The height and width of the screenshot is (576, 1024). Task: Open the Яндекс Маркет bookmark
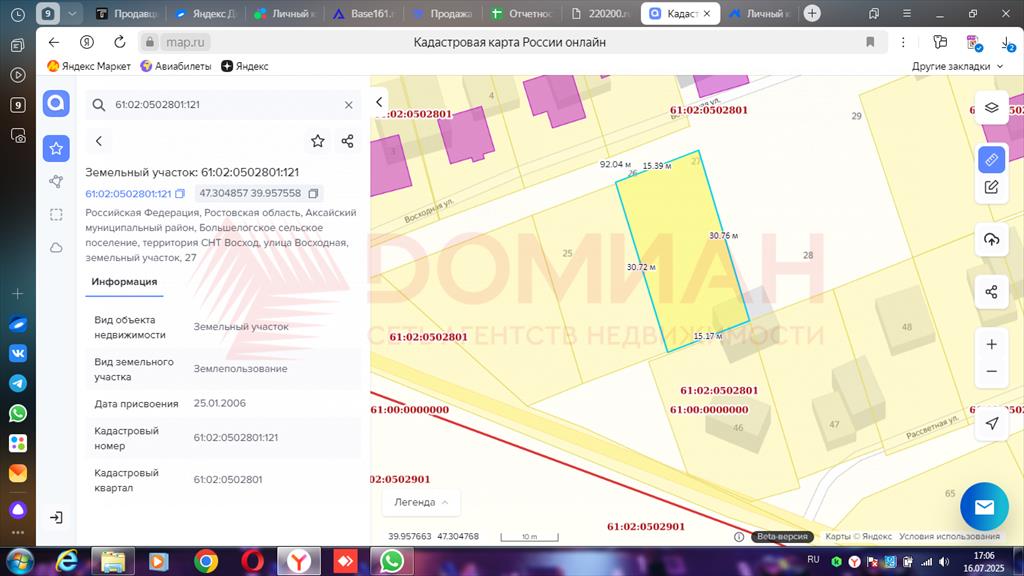pos(89,66)
